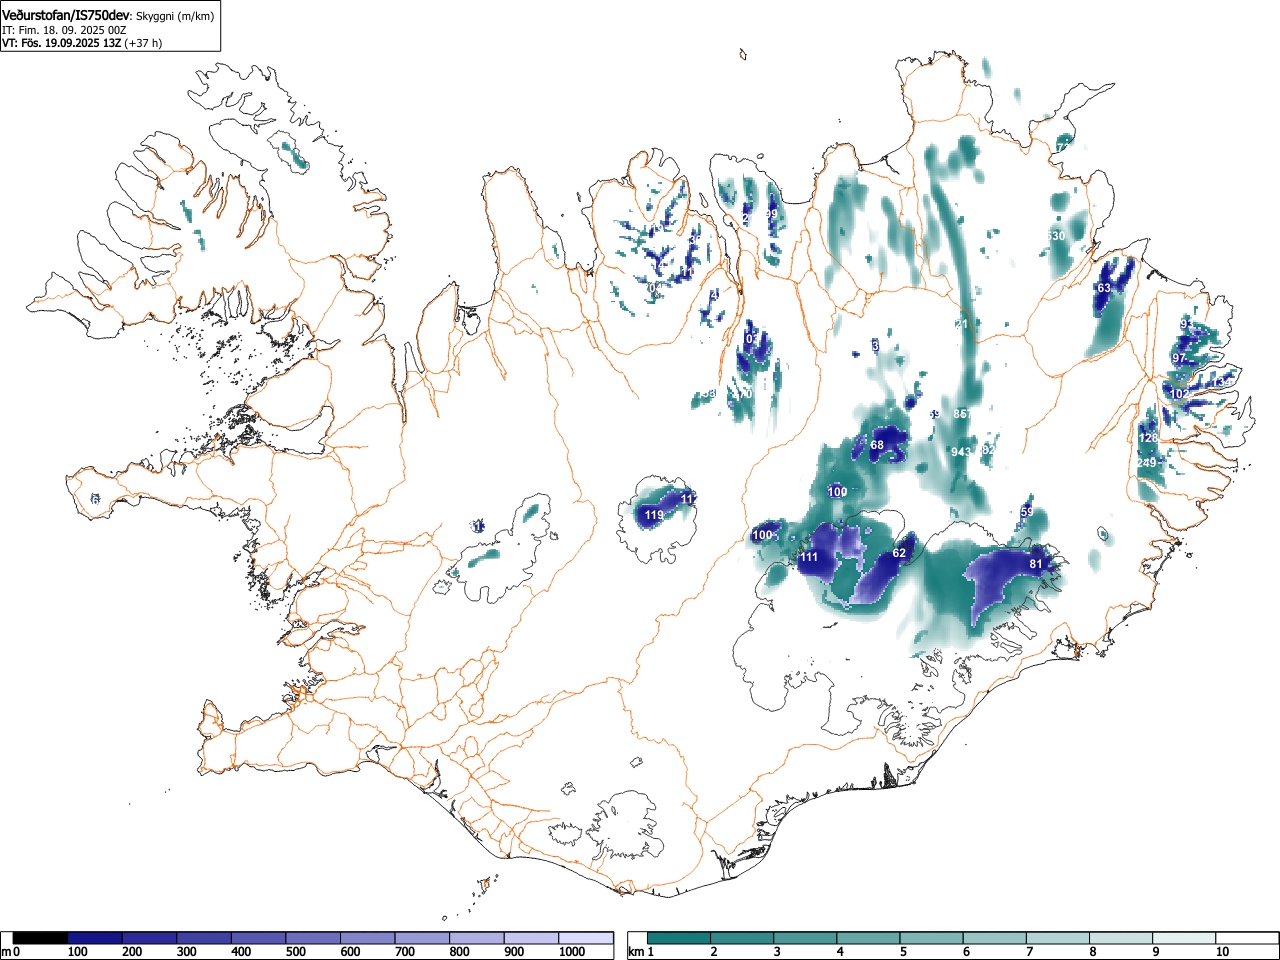
Task: Pick the black 0–100 m legend swatch
Action: point(40,938)
